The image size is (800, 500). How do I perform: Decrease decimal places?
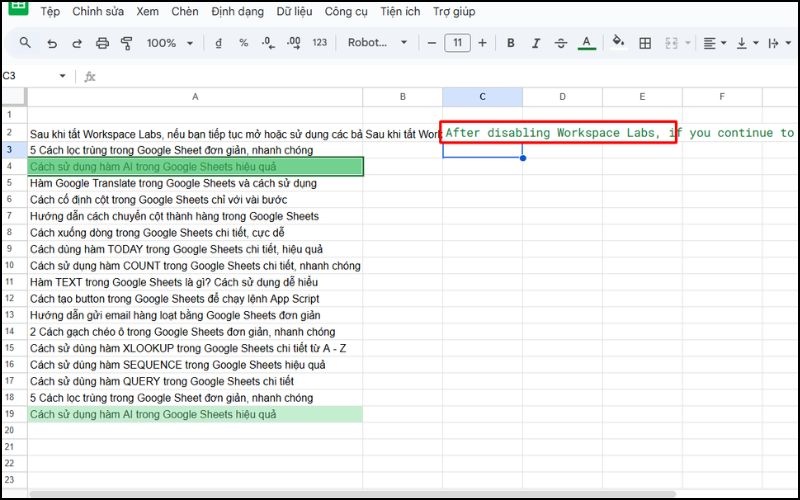tap(268, 43)
